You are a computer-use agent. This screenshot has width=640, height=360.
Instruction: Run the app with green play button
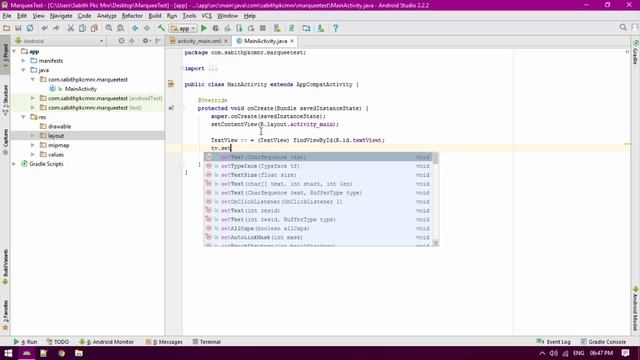pyautogui.click(x=204, y=28)
